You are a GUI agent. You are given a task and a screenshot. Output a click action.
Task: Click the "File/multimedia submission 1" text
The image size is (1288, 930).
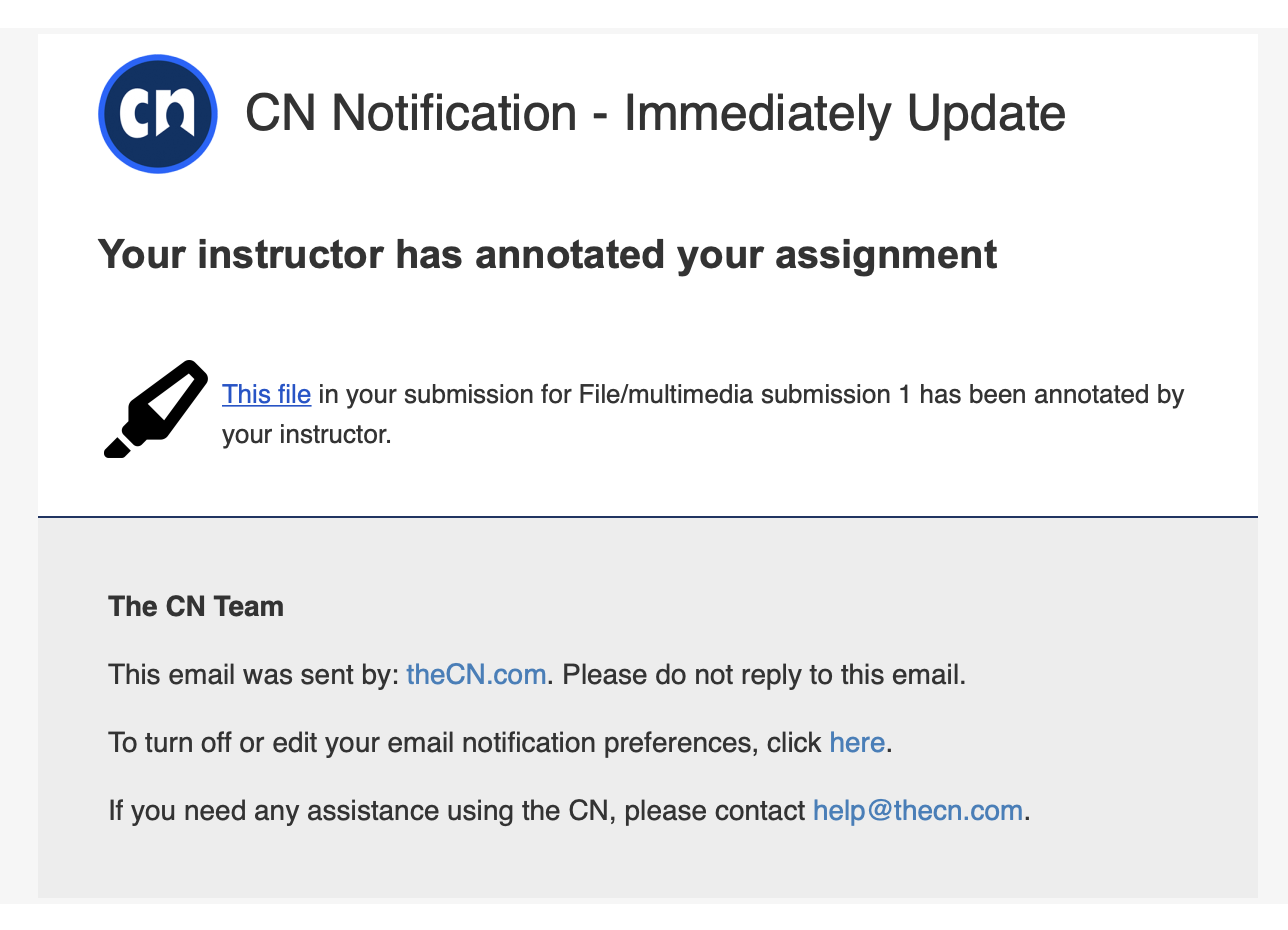745,394
